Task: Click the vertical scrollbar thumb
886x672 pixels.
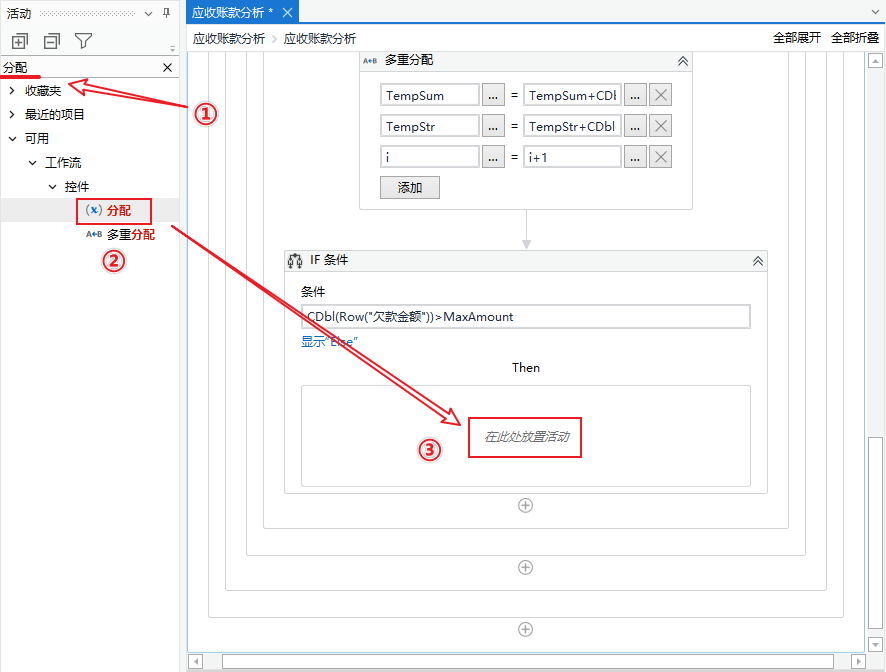Action: click(875, 541)
